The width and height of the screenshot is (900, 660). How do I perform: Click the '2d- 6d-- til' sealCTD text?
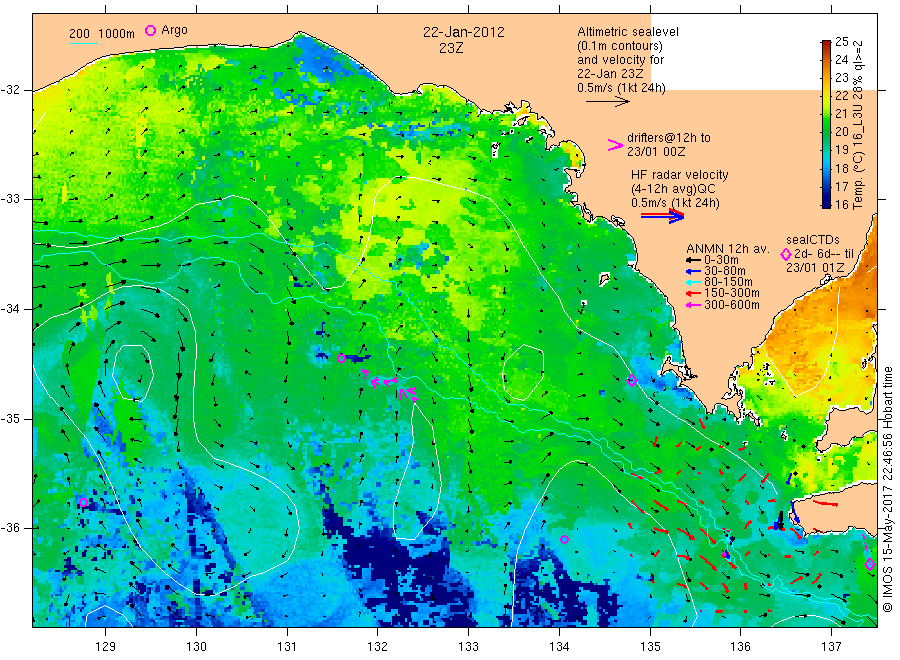(824, 254)
